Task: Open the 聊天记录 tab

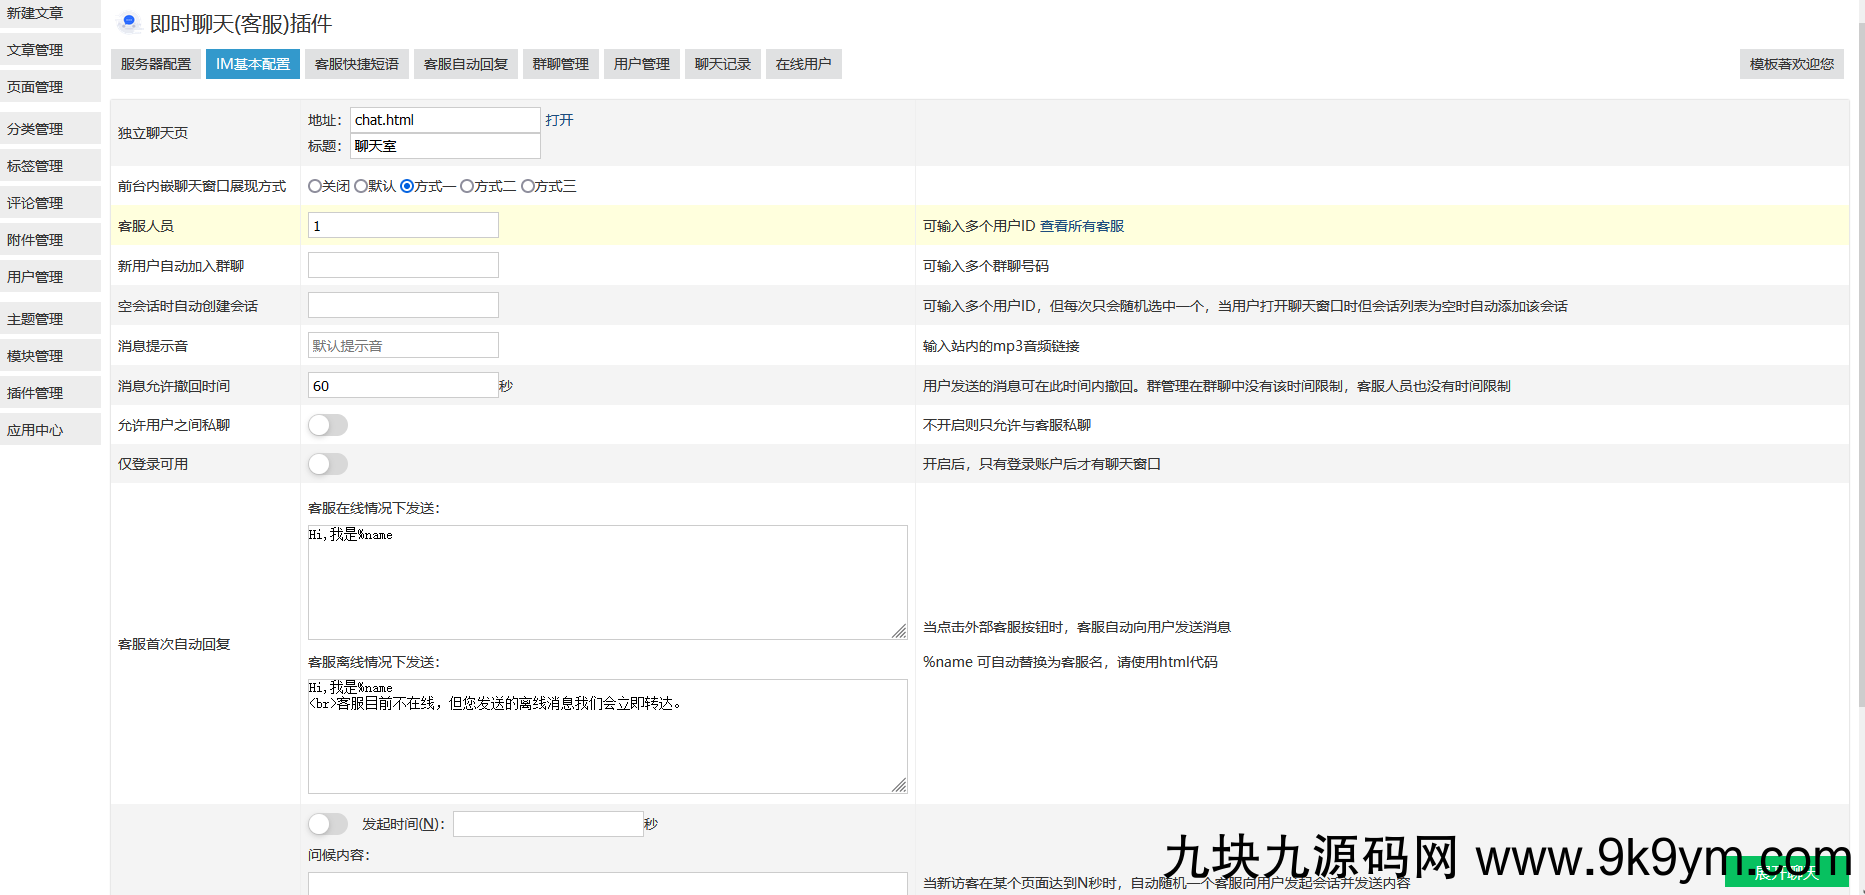Action: [x=722, y=64]
